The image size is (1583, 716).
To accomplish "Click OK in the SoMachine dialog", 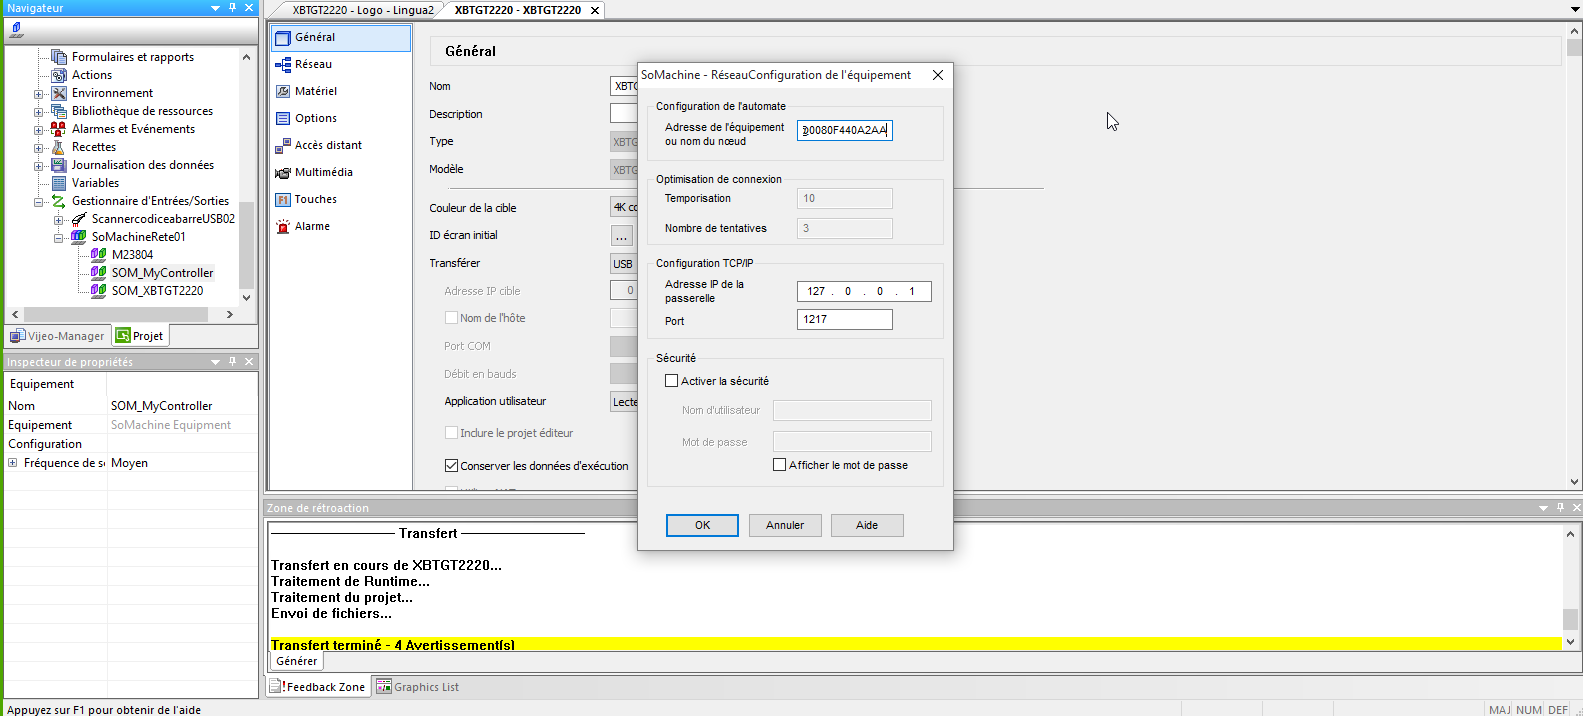I will 702,525.
